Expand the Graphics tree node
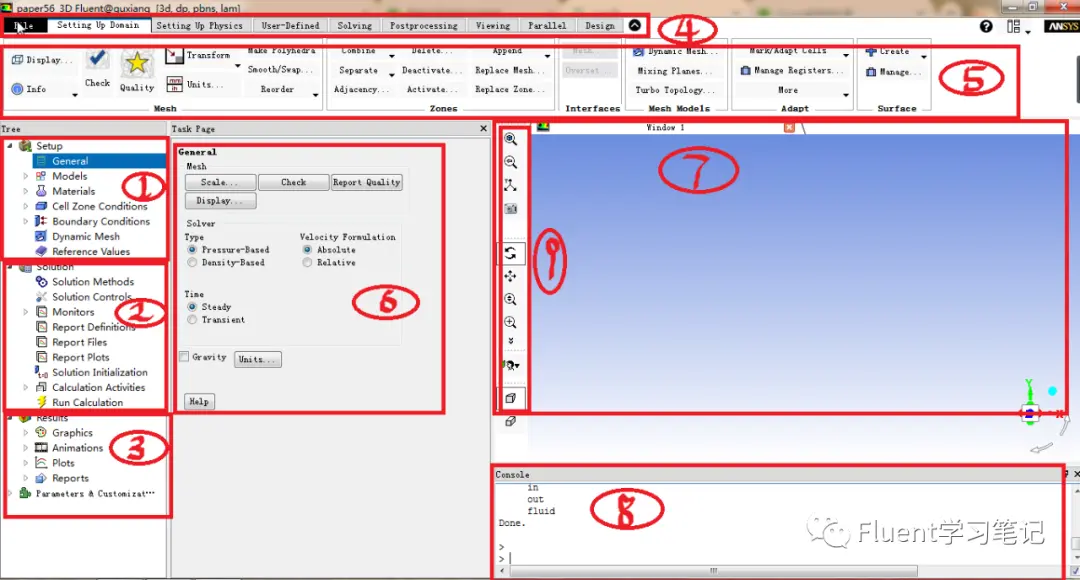 25,433
